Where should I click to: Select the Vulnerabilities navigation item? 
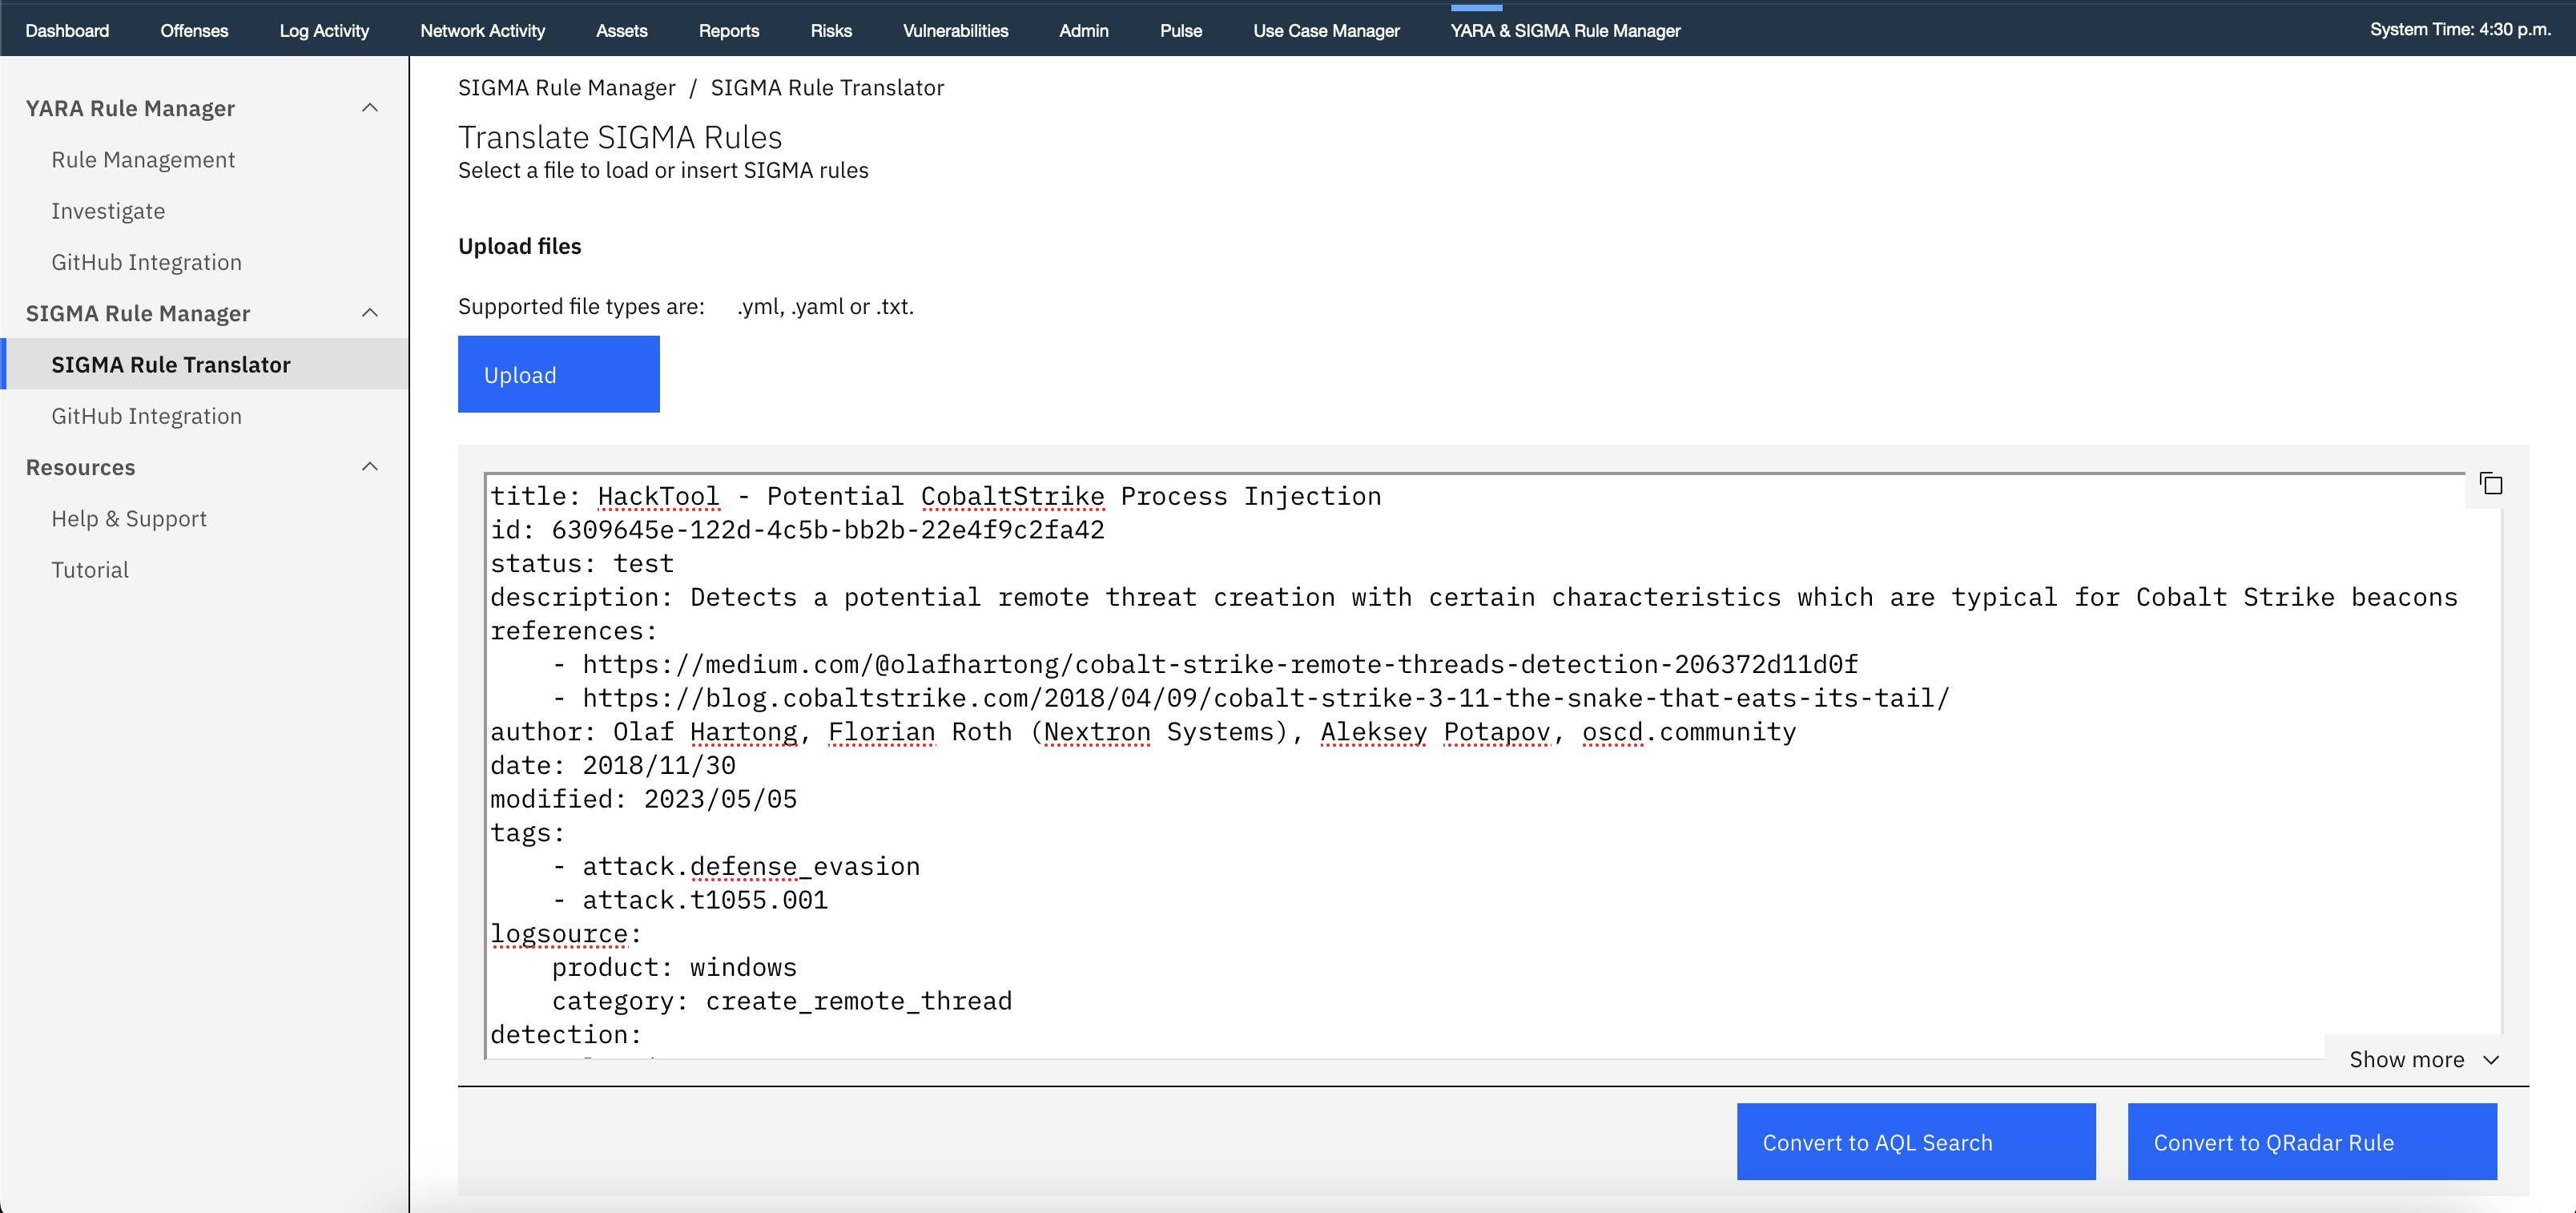[x=955, y=30]
